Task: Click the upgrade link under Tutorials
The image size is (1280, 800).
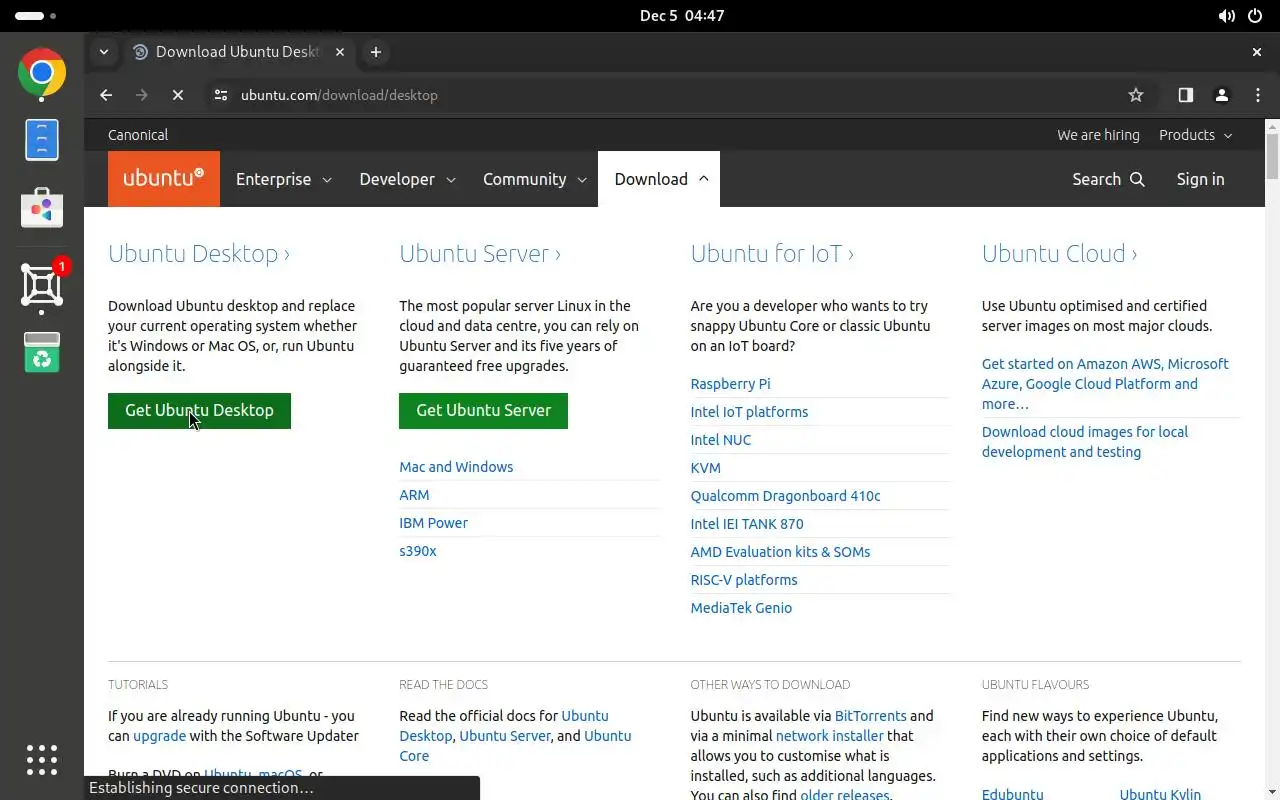Action: pos(159,736)
